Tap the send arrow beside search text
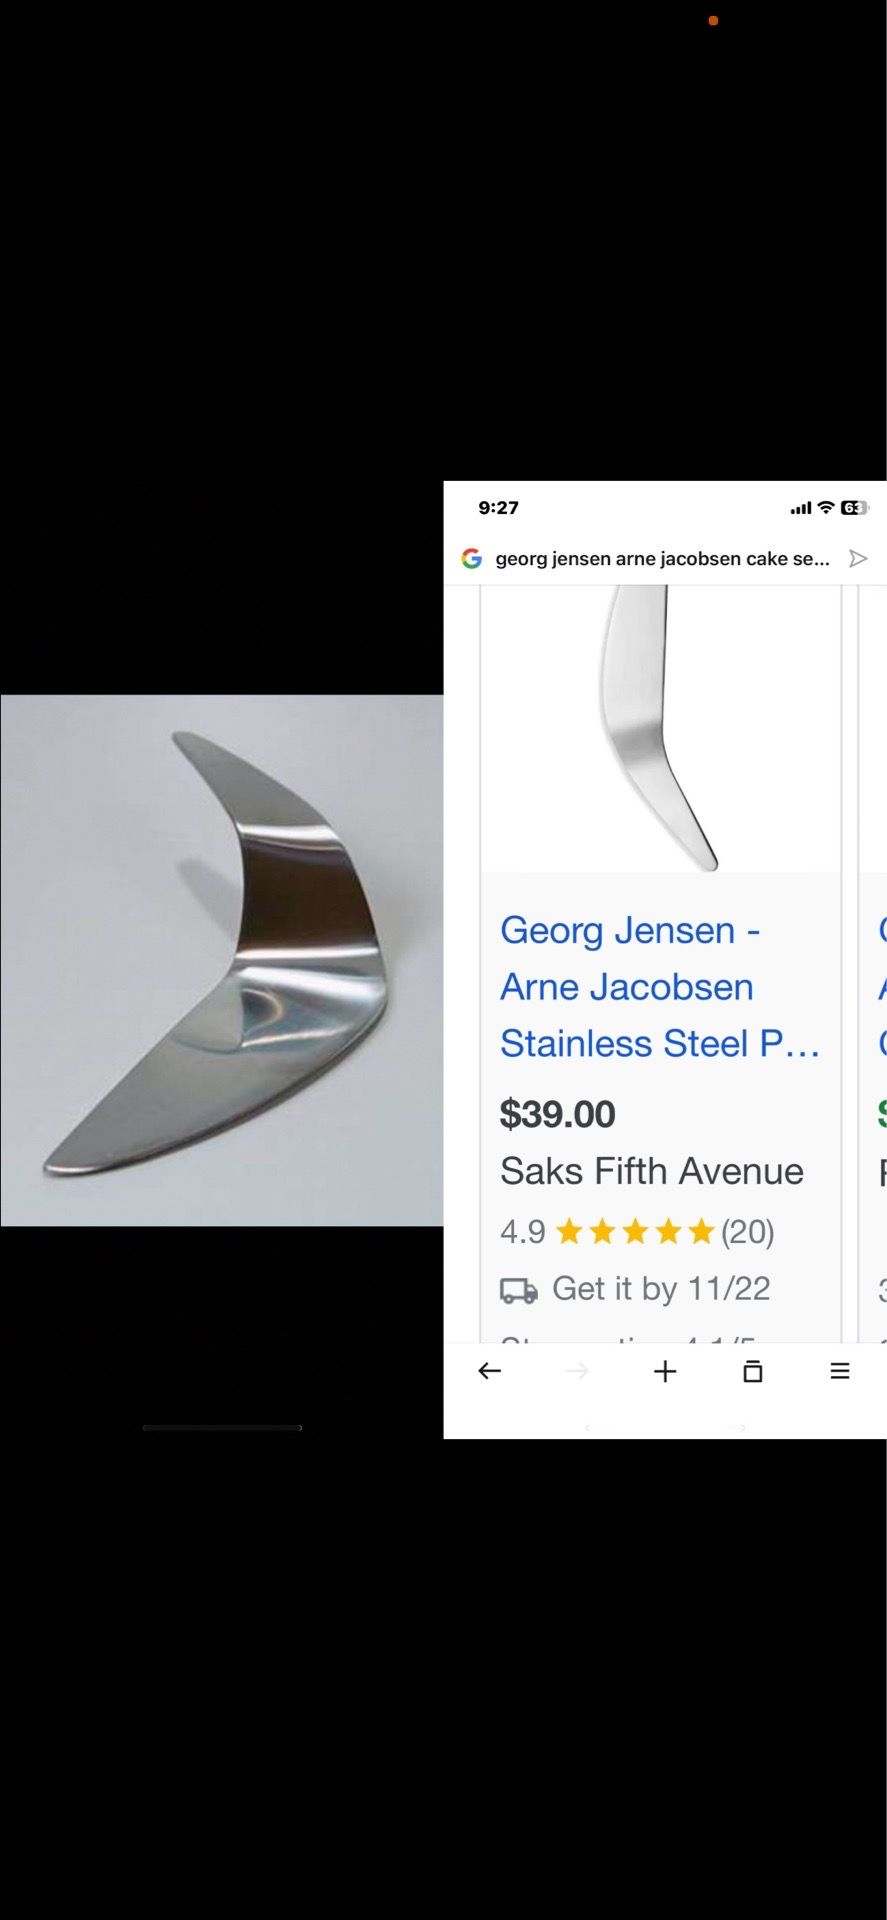887x1920 pixels. (x=858, y=559)
